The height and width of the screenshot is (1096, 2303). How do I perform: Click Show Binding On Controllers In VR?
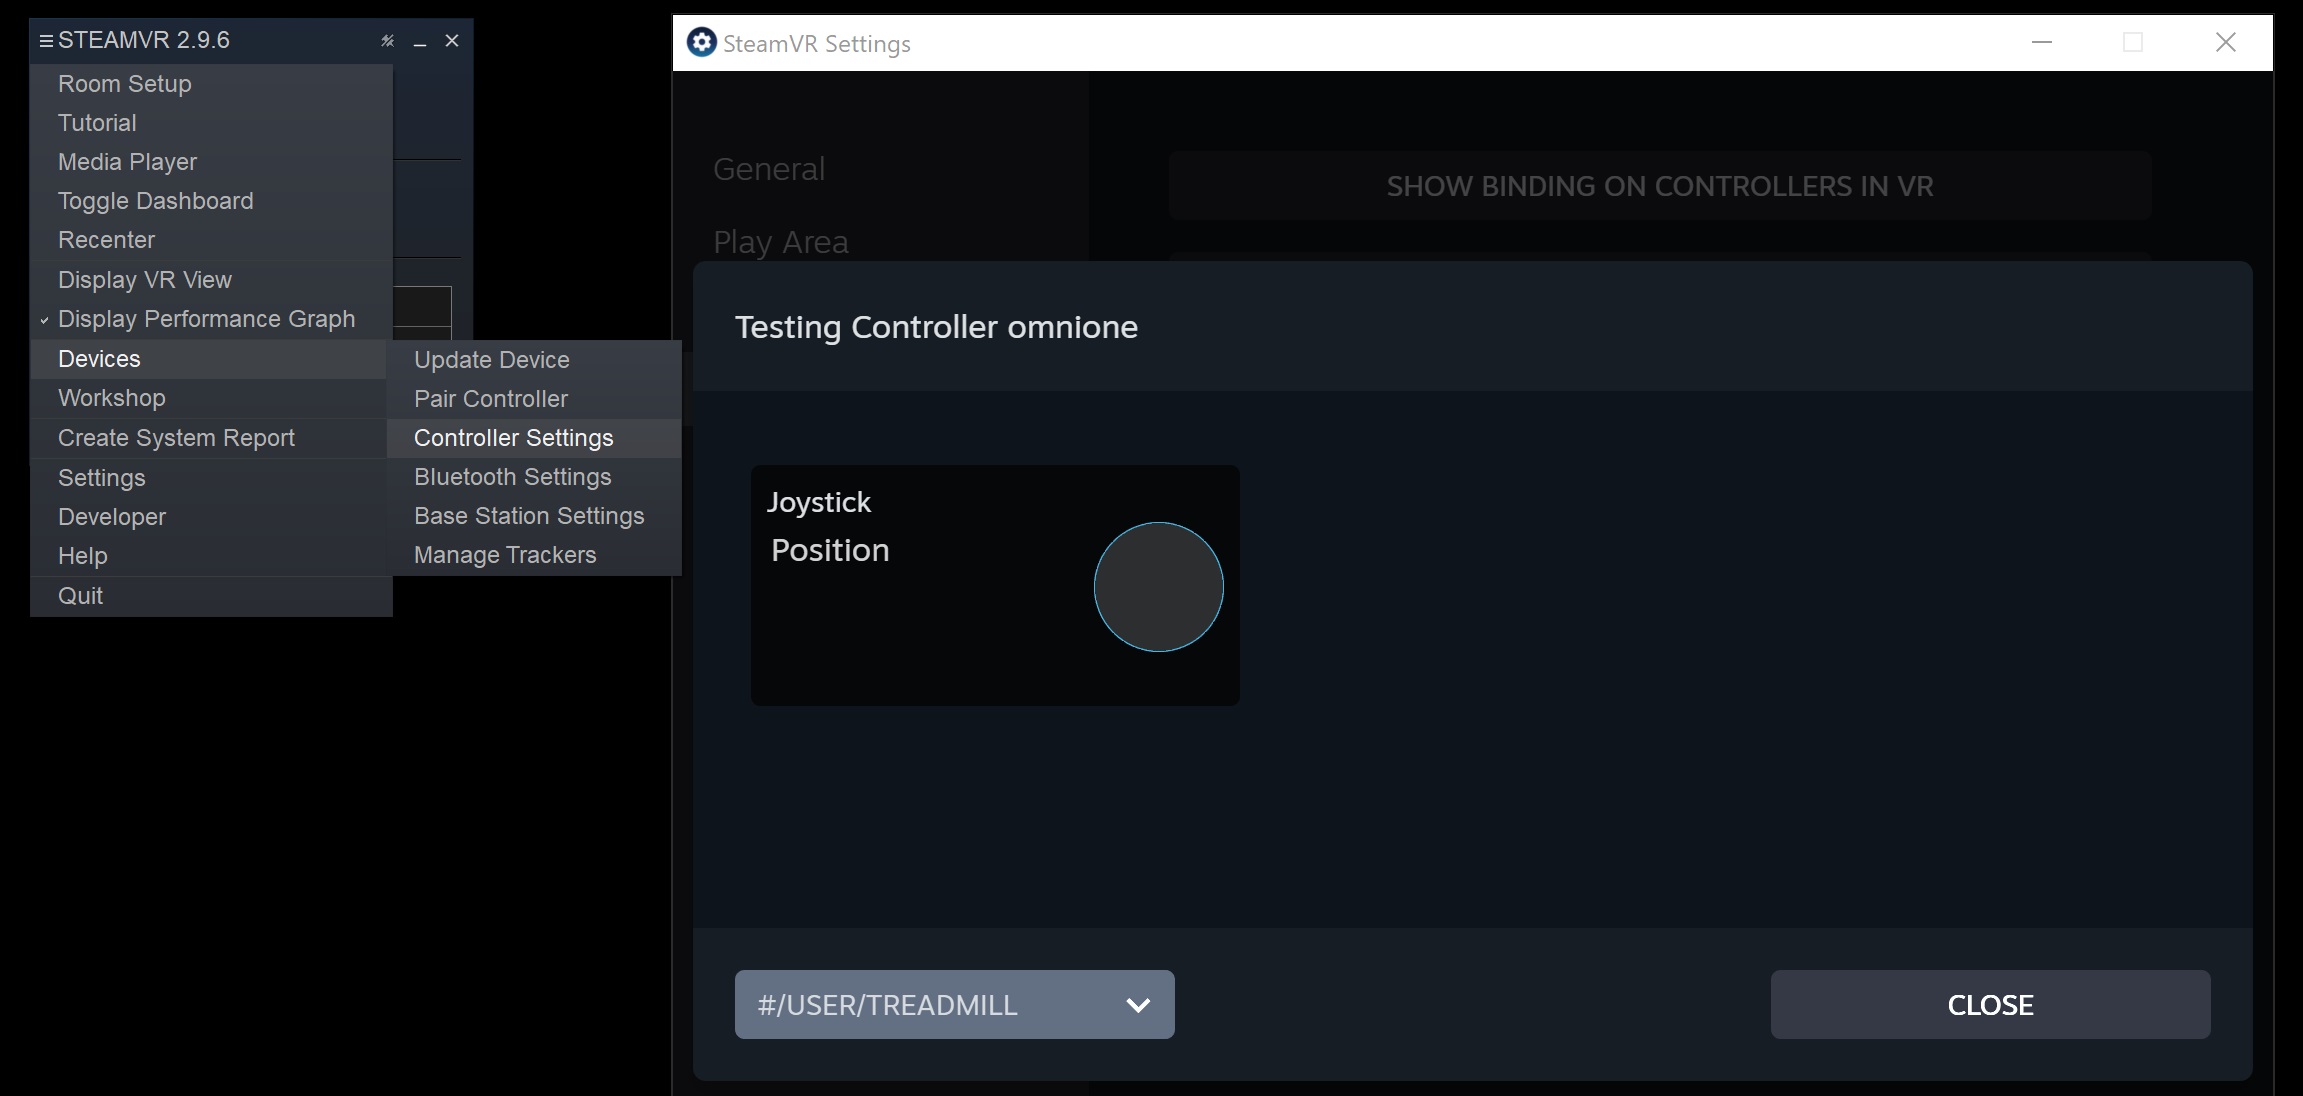click(x=1660, y=186)
